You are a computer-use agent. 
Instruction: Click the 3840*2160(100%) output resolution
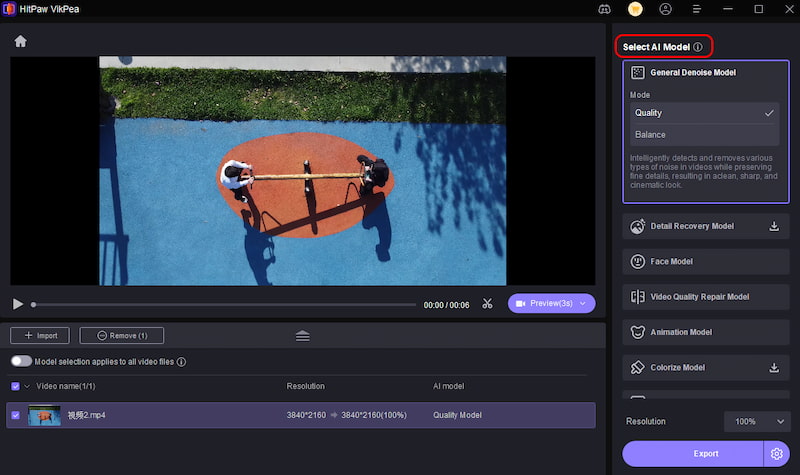pyautogui.click(x=374, y=415)
